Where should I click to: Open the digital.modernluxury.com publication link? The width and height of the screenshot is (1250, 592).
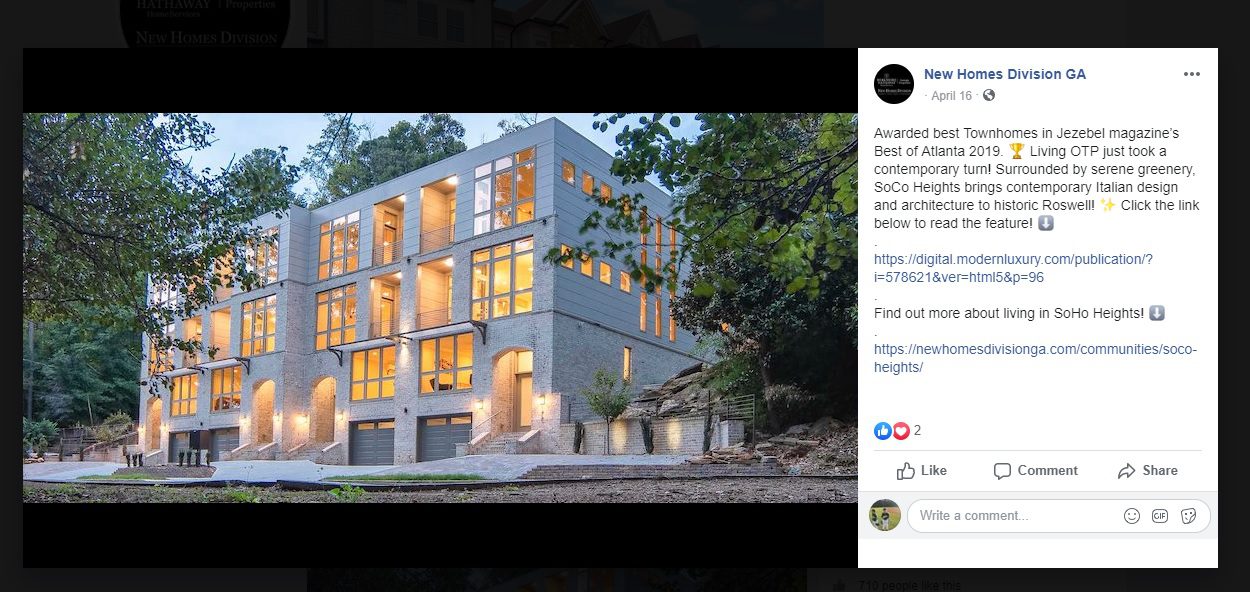tap(1013, 268)
